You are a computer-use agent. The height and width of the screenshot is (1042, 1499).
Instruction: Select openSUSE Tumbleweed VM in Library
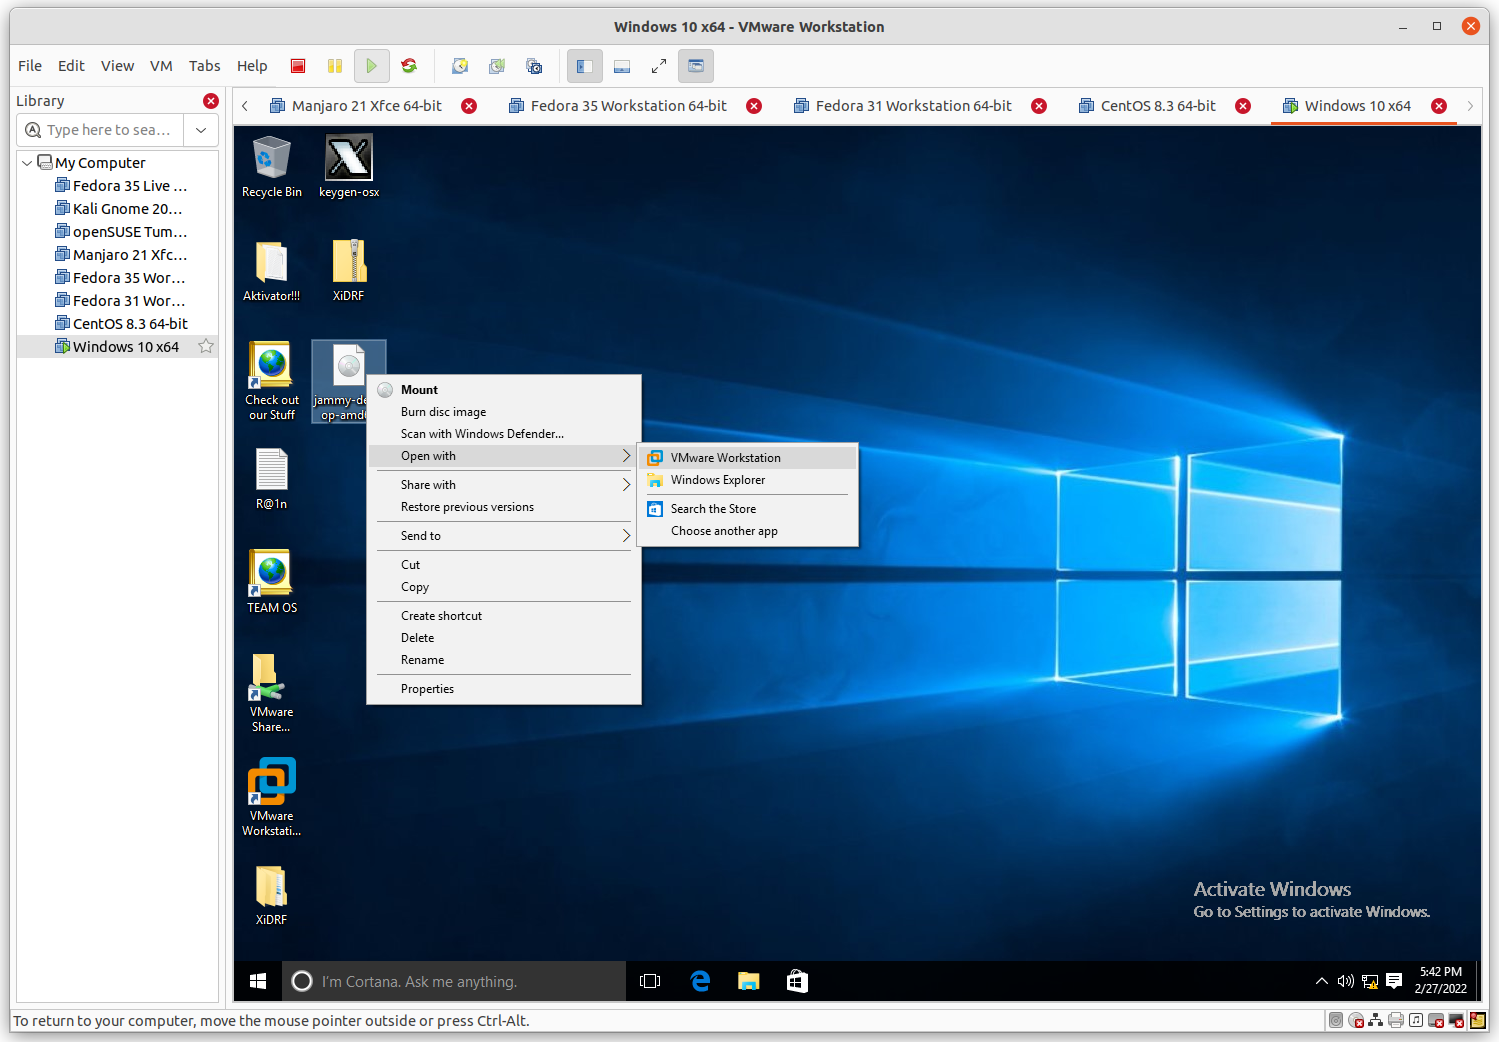121,232
